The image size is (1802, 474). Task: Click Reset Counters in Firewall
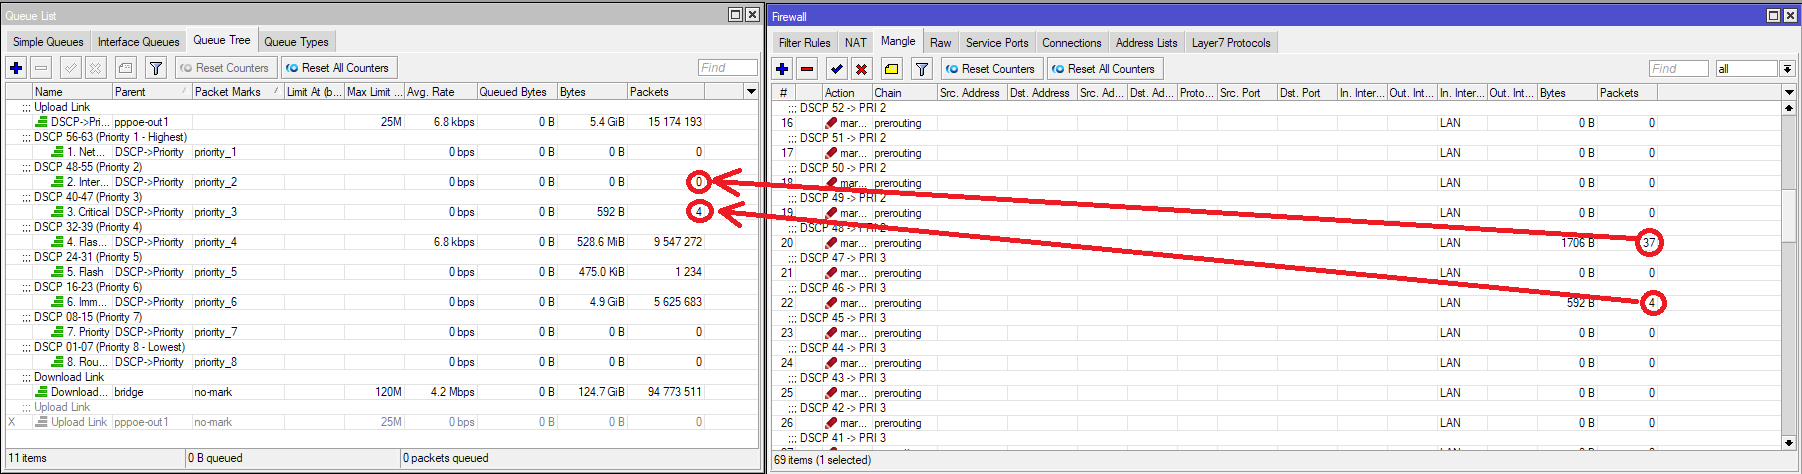click(x=990, y=69)
